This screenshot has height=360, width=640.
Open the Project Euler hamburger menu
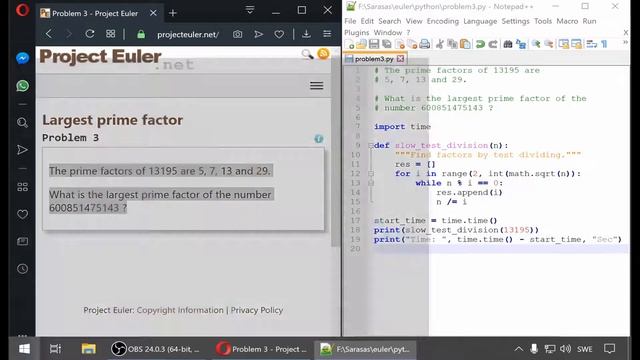(x=316, y=86)
